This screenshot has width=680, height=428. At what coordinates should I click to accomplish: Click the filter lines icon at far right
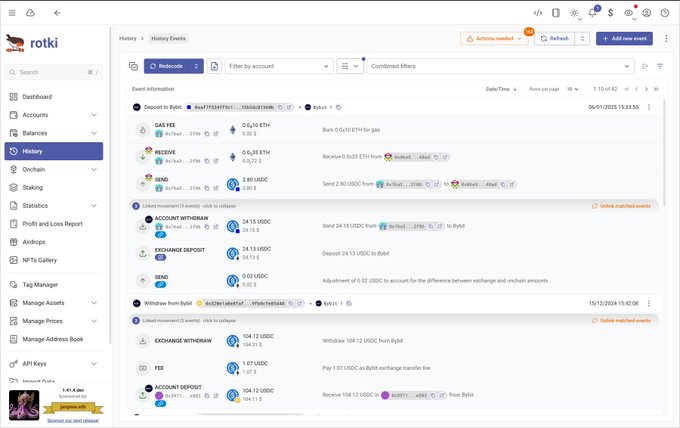coord(660,66)
